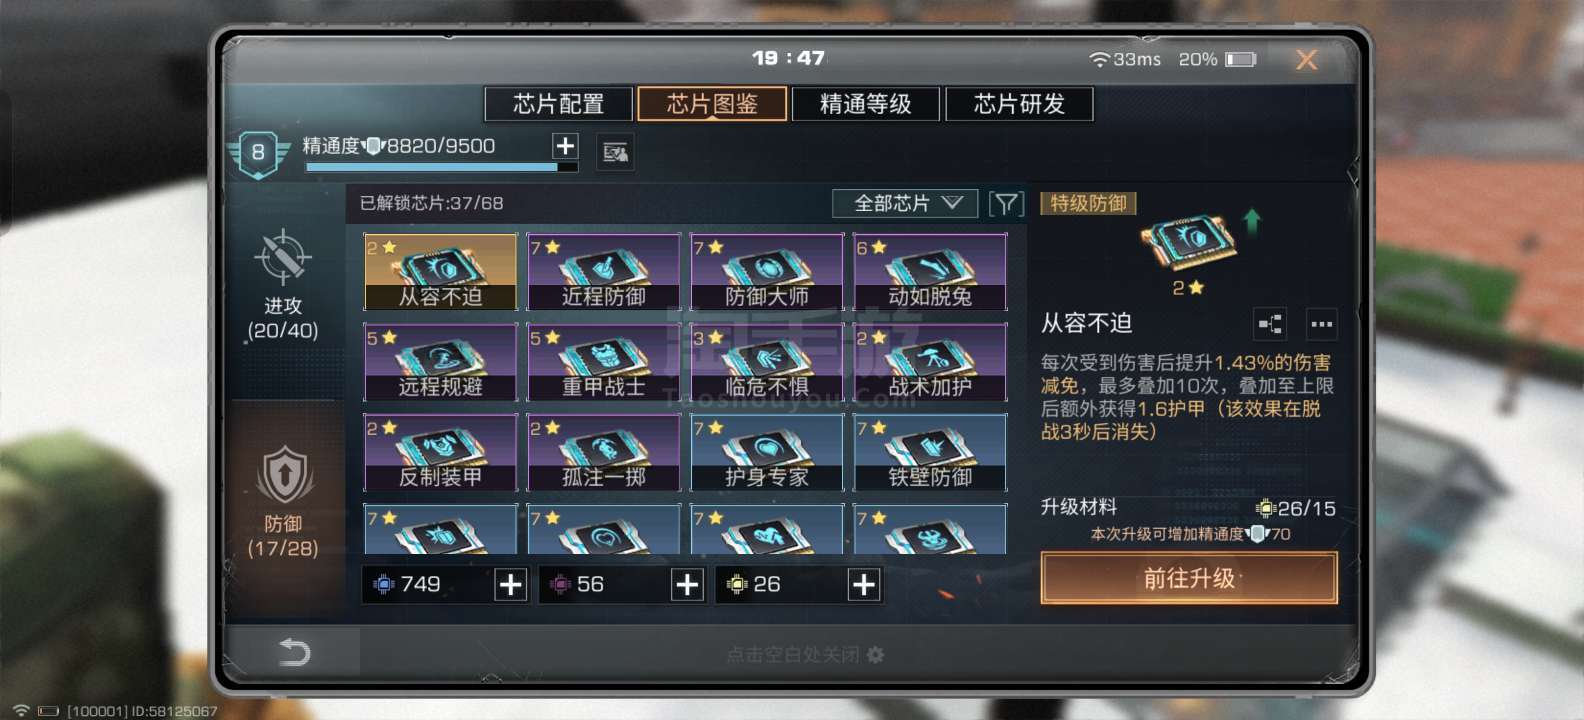This screenshot has height=720, width=1584.
Task: Add mastery points with the plus button
Action: 565,146
